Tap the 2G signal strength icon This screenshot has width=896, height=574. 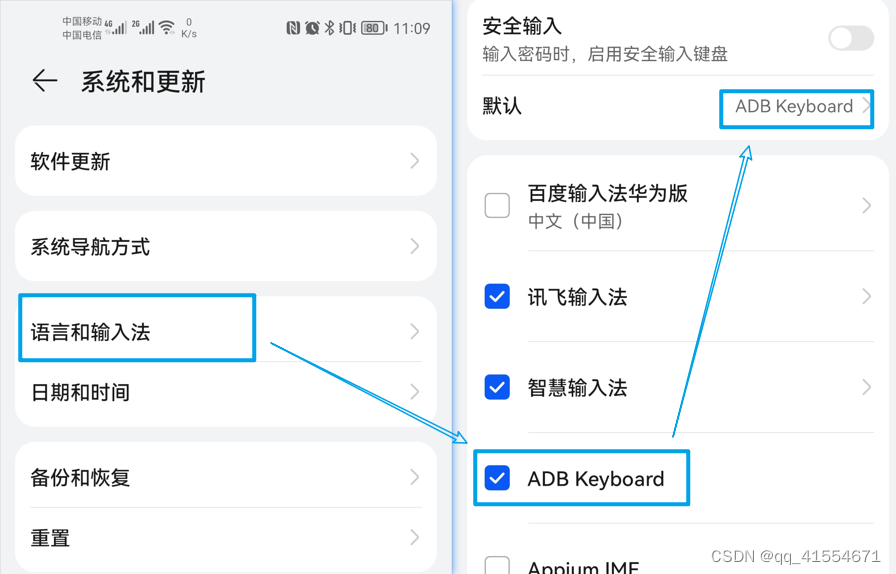[143, 27]
